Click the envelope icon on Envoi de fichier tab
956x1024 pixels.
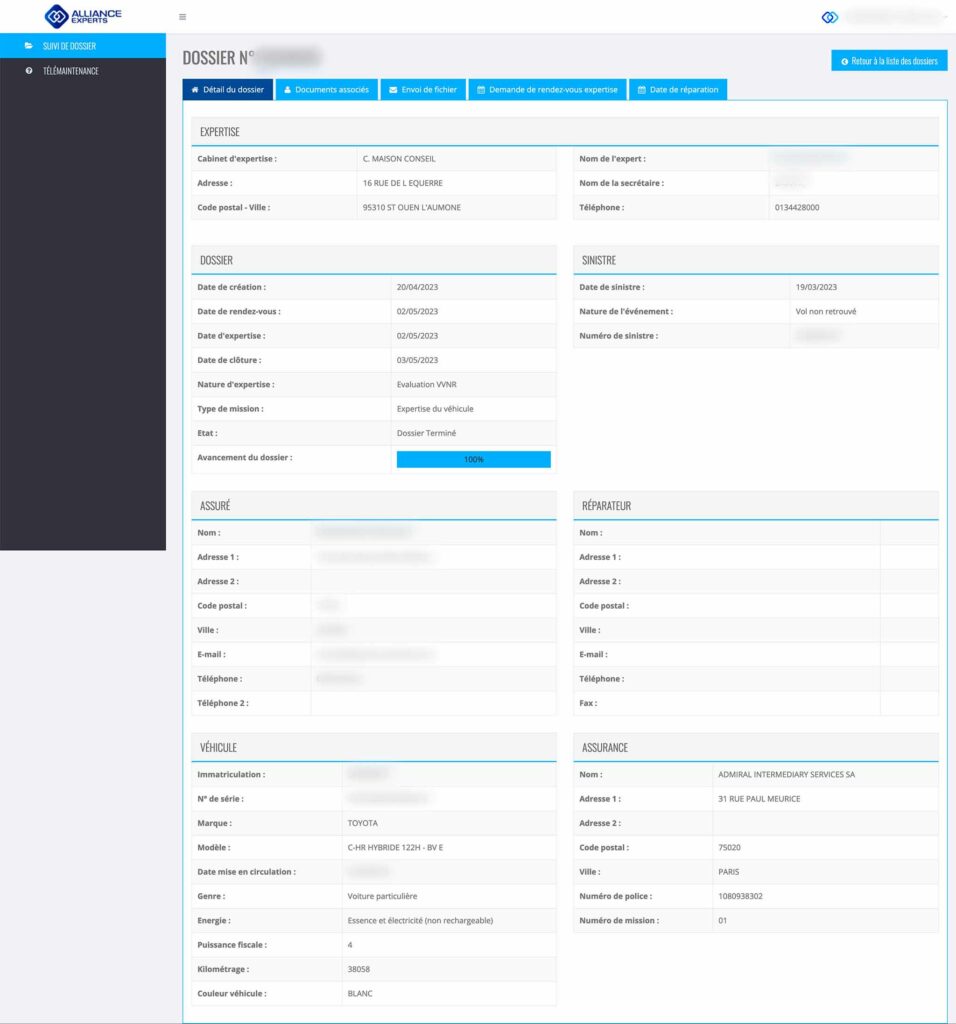393,90
